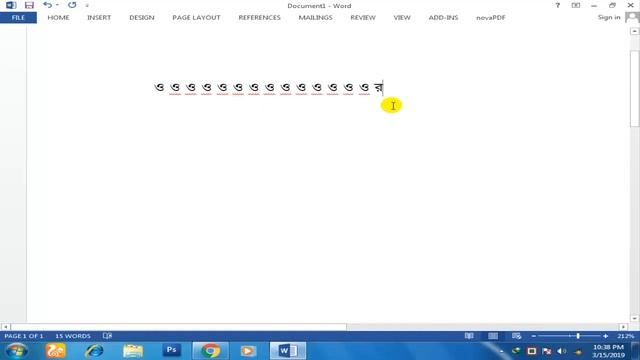Undo the last action

pos(47,5)
